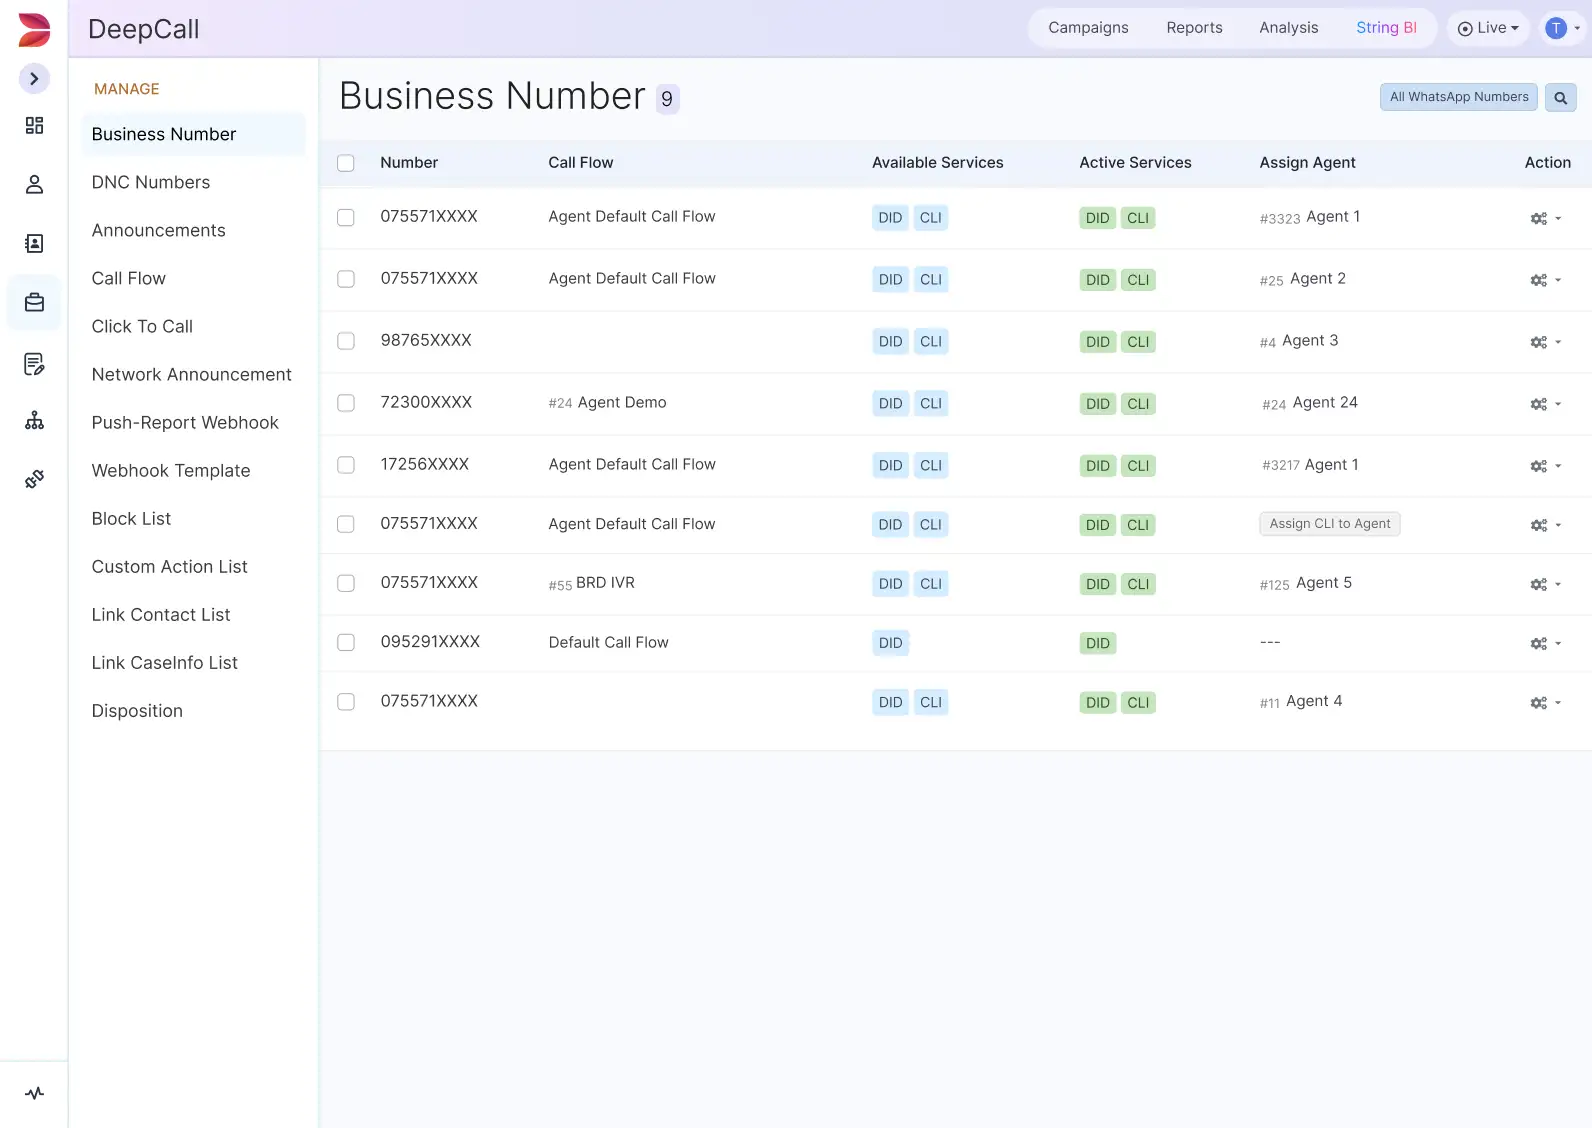Select the checkbox for 095291XXXX row

click(346, 643)
